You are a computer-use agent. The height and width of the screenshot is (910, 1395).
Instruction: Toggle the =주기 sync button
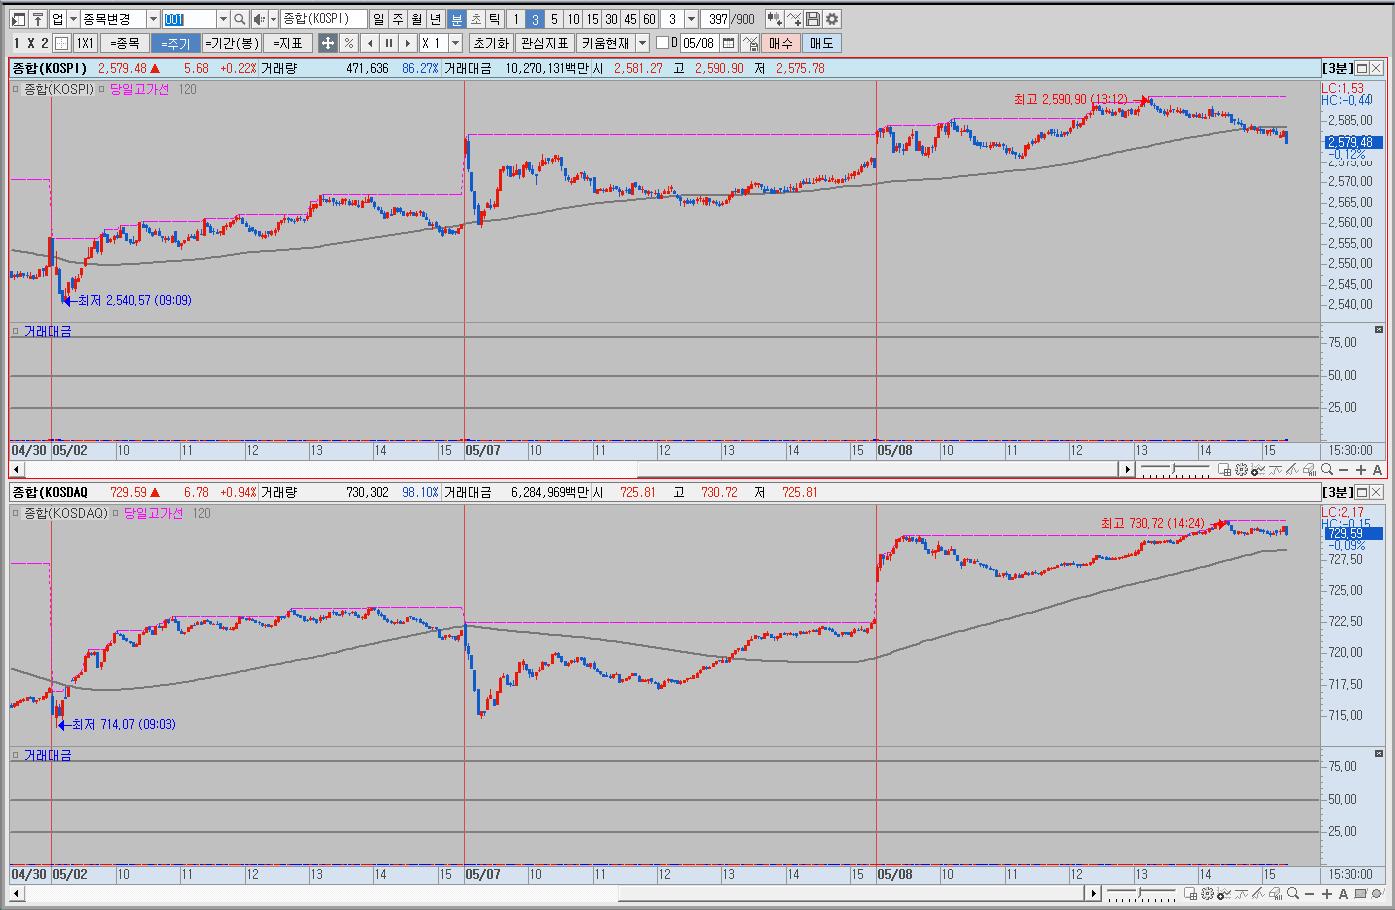pyautogui.click(x=175, y=43)
